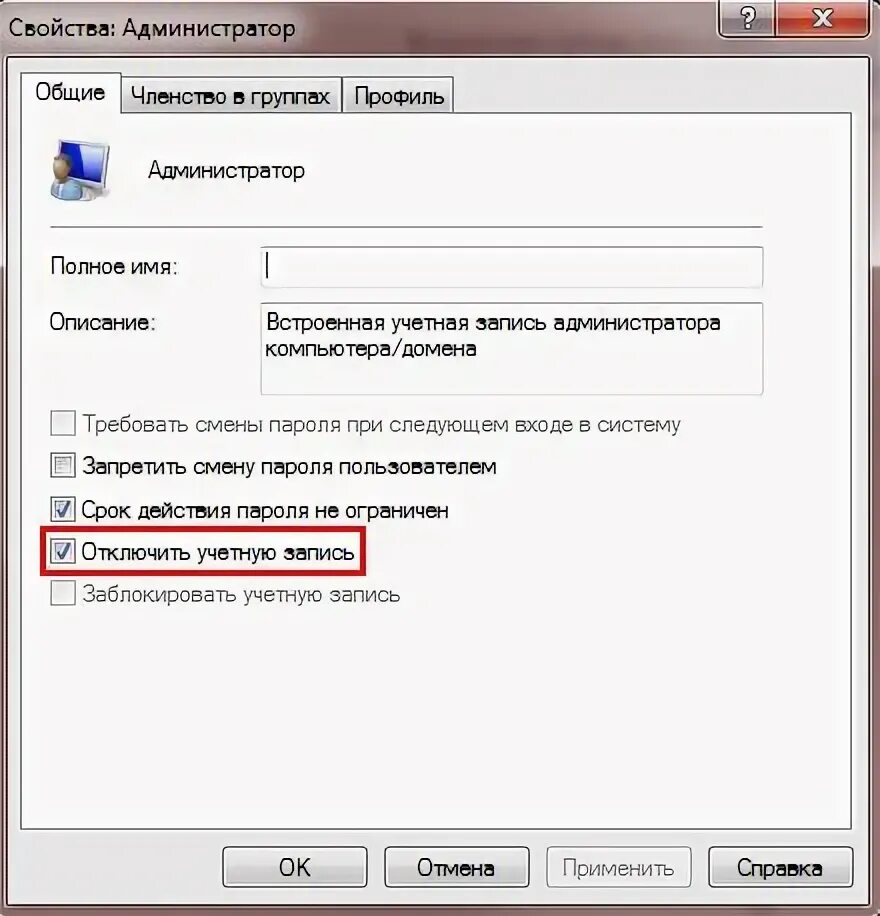Open the Членство в группах tab
This screenshot has width=880, height=916.
point(231,96)
